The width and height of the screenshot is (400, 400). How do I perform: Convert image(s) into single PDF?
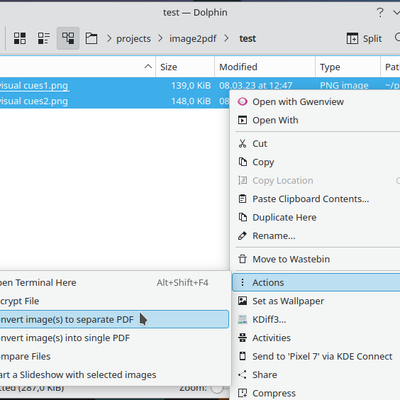point(114,338)
